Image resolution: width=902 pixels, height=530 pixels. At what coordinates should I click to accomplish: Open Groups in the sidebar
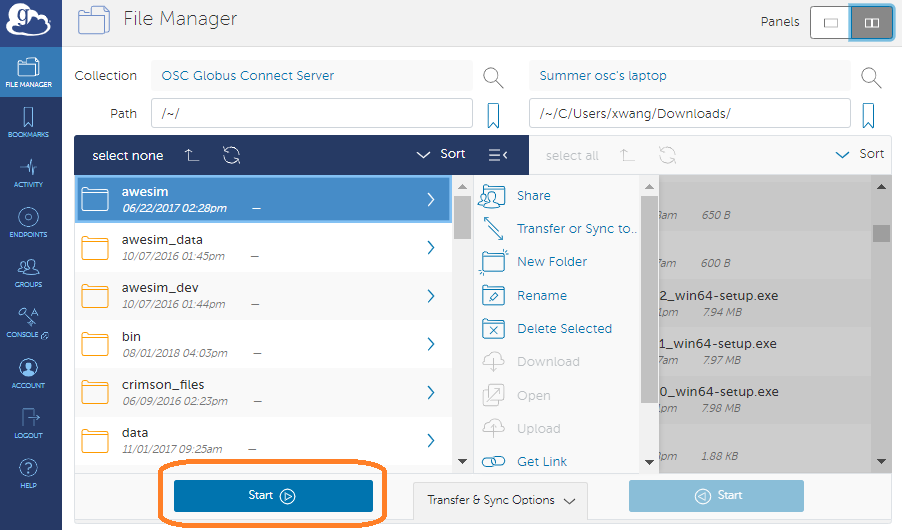coord(28,273)
